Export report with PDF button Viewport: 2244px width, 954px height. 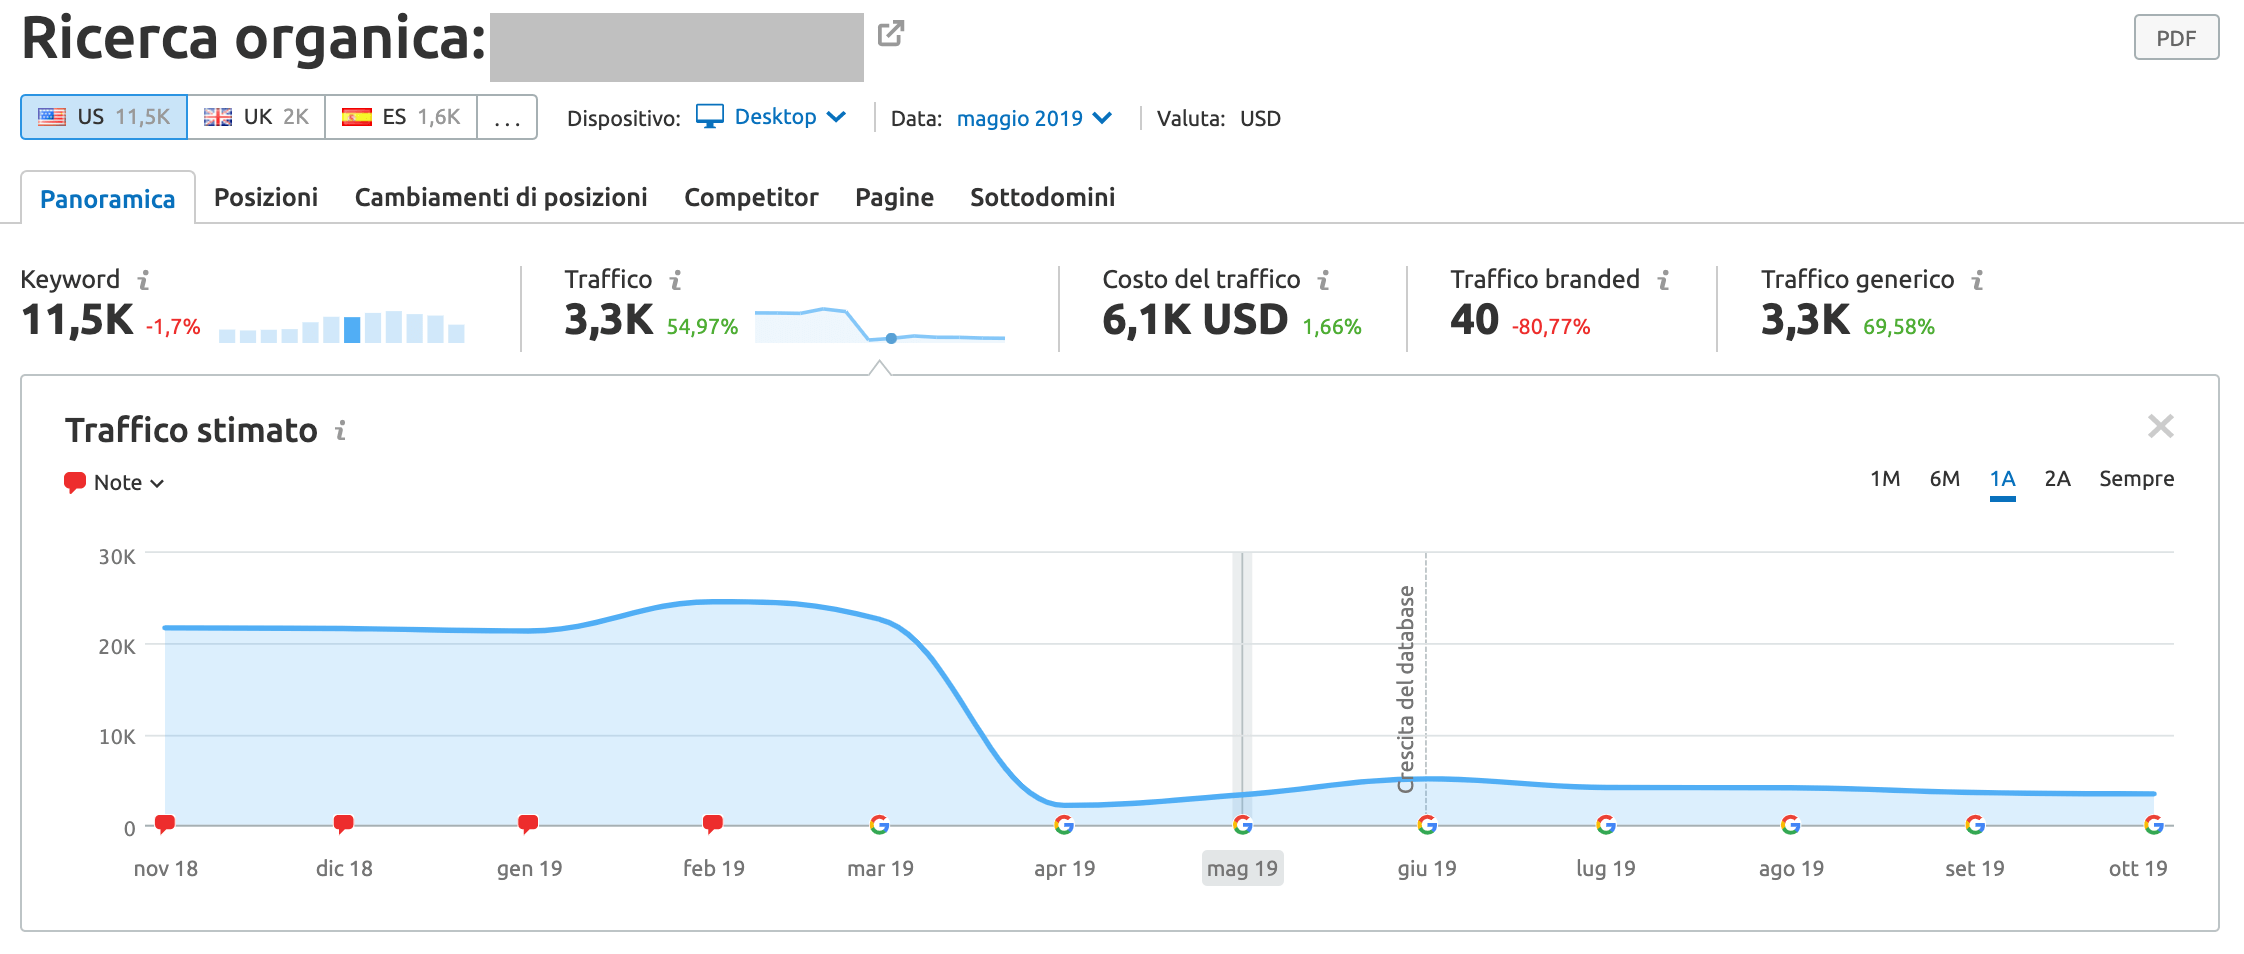pos(2176,38)
